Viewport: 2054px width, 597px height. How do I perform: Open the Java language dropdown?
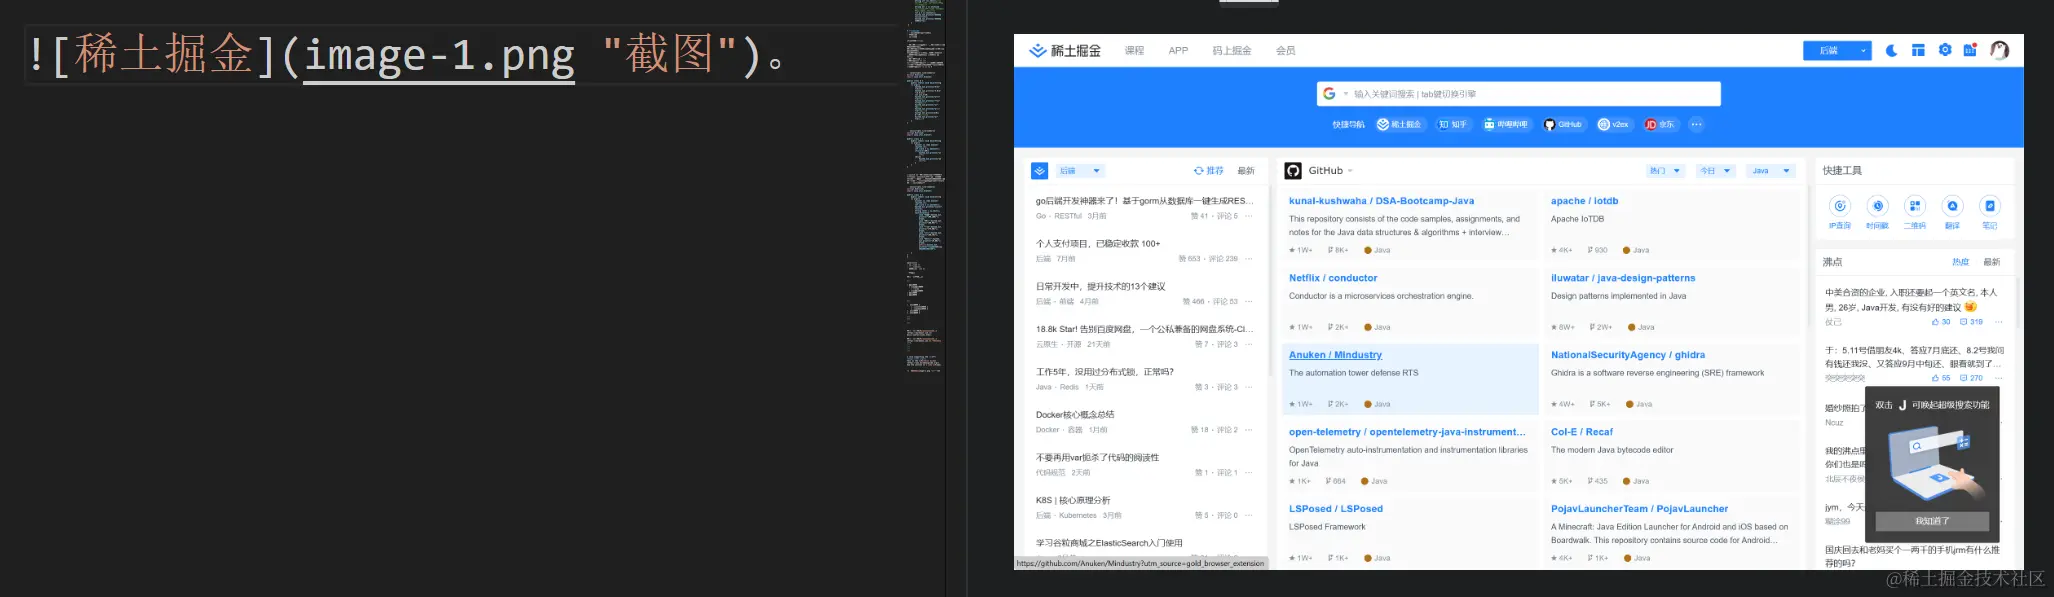click(1771, 171)
